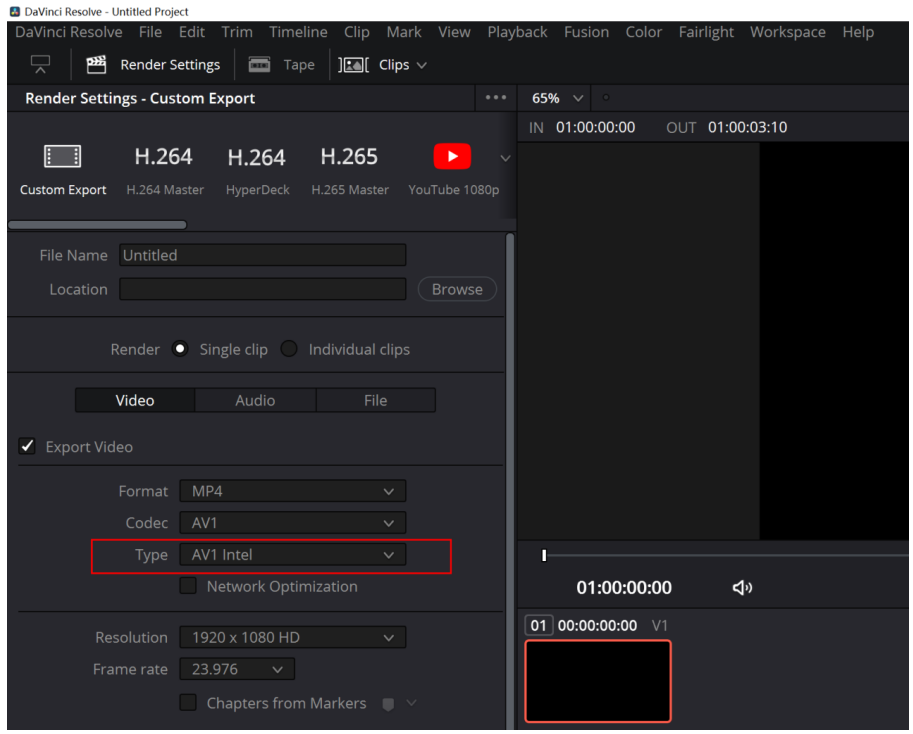Select the Individual clips radio button
The height and width of the screenshot is (734, 913).
289,349
